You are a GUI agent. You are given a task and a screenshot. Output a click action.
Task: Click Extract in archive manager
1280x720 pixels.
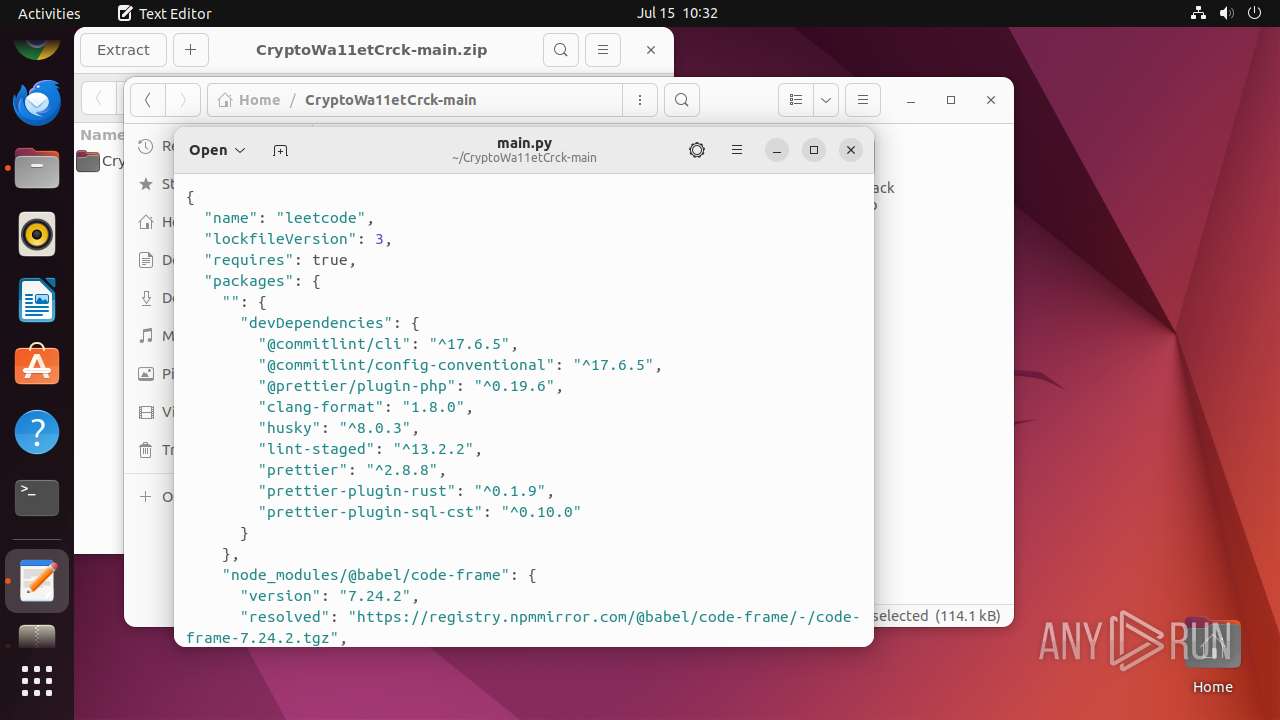(x=123, y=50)
